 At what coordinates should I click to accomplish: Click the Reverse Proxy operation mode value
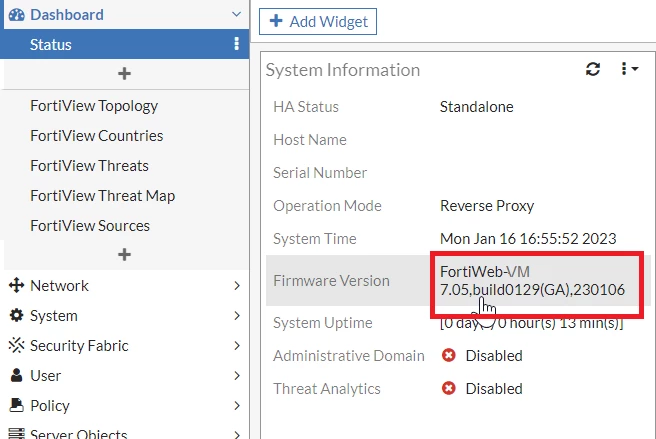487,206
